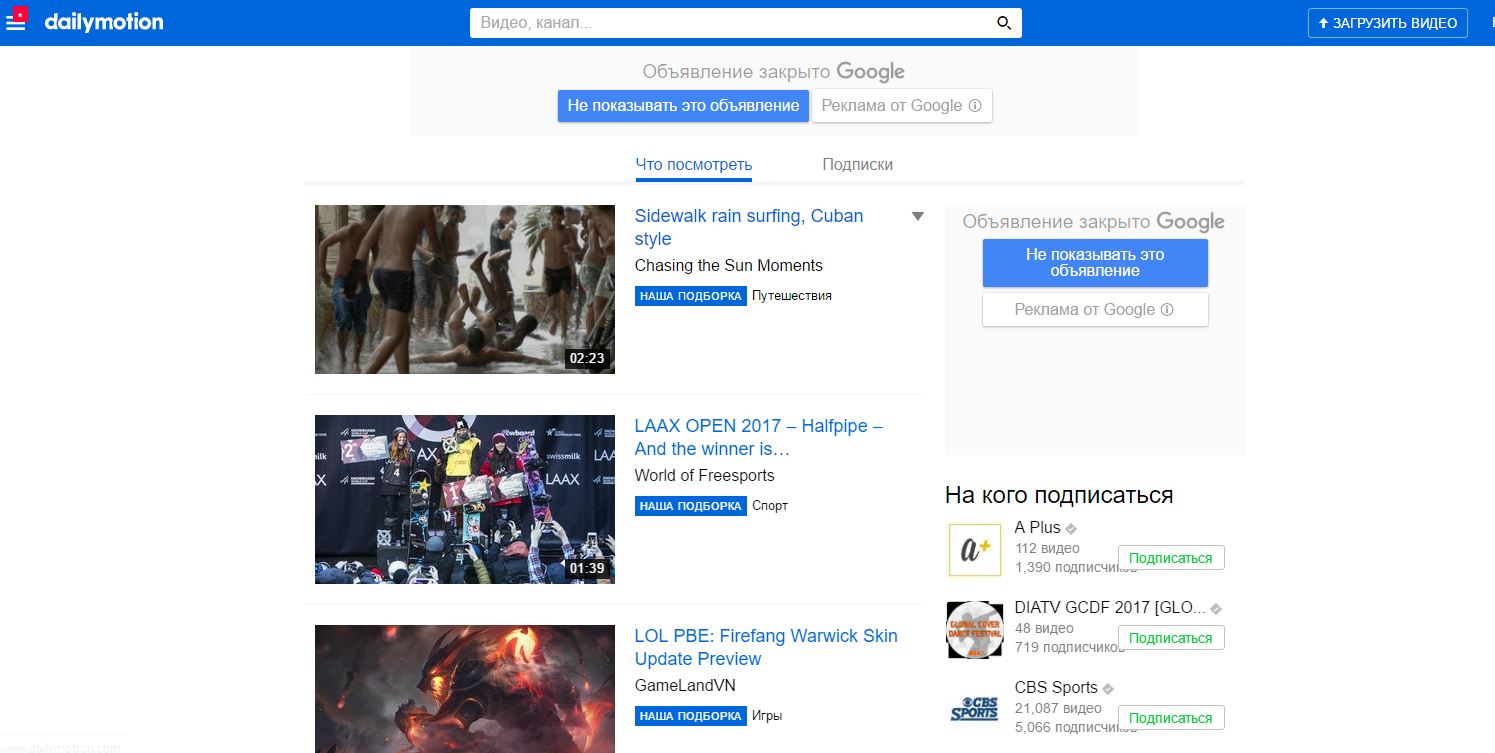Viewport: 1495px width, 753px height.
Task: Click the search magnifier icon
Action: point(1004,23)
